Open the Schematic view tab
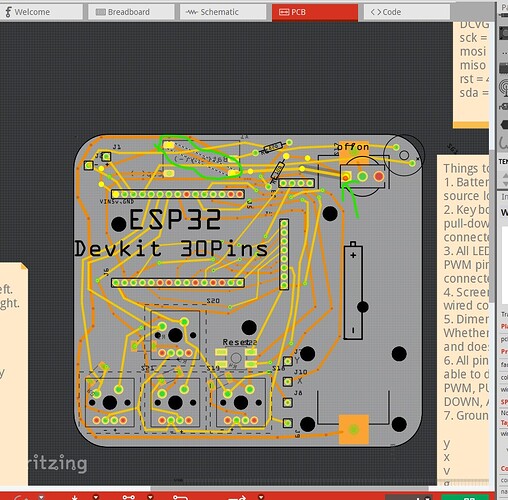The image size is (508, 500). pos(223,12)
